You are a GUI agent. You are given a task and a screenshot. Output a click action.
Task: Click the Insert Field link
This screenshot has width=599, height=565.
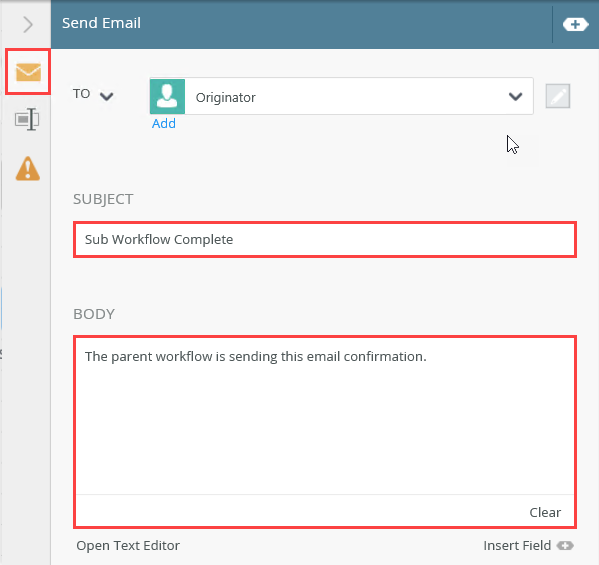517,546
